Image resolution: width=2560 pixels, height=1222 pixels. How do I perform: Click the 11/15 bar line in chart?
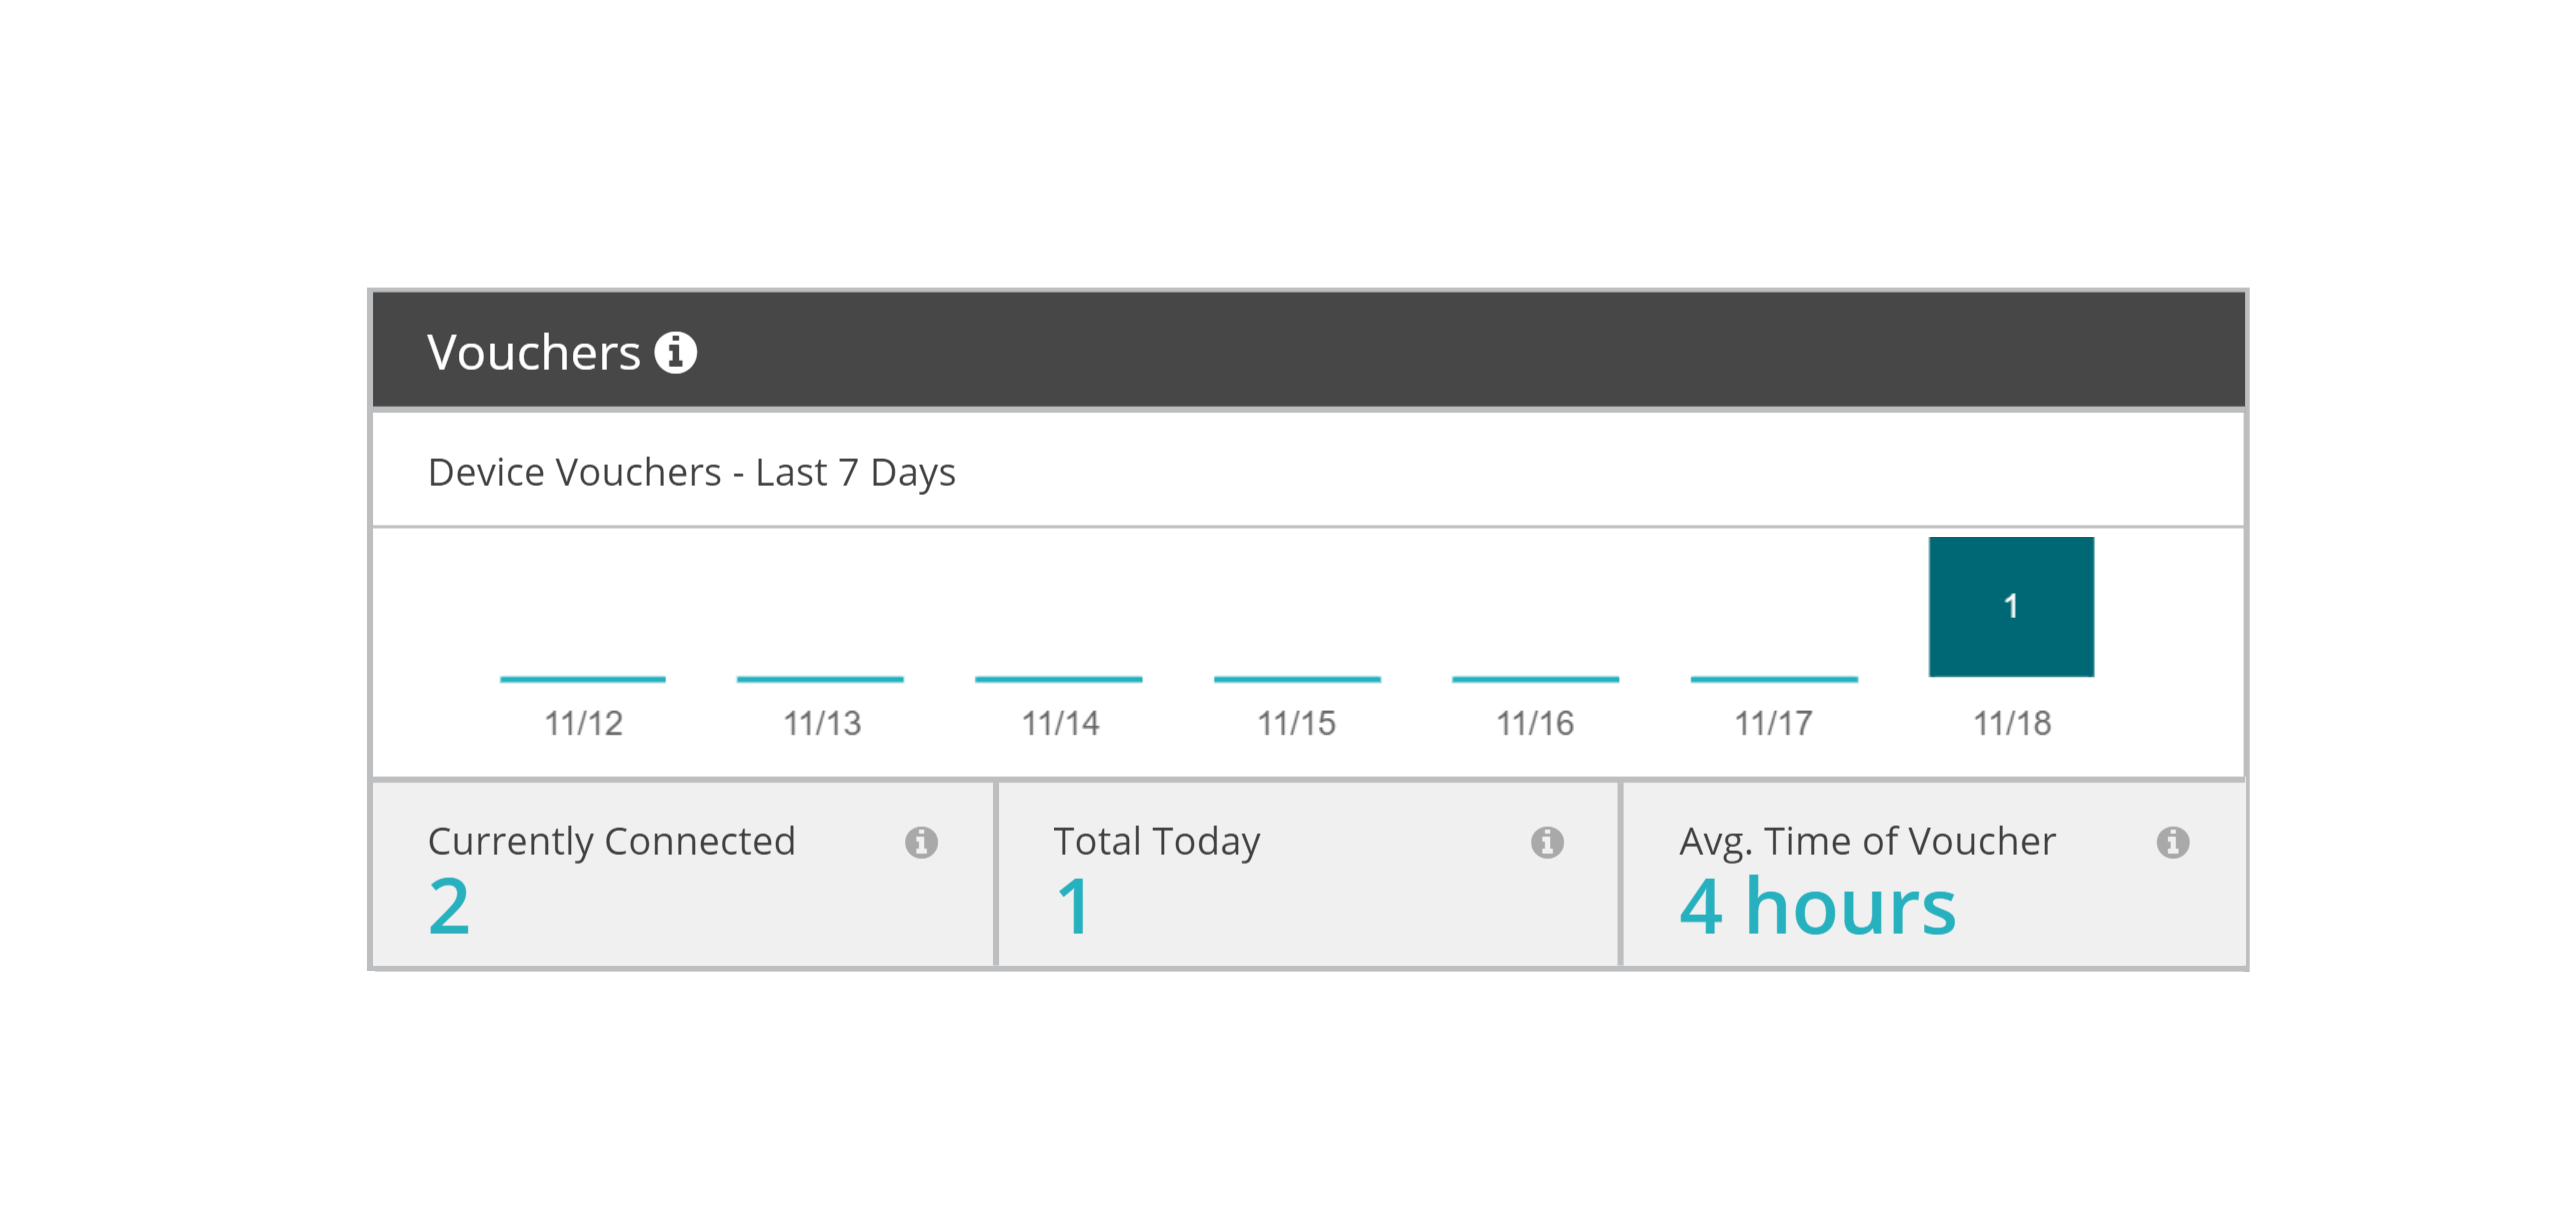pyautogui.click(x=1297, y=679)
